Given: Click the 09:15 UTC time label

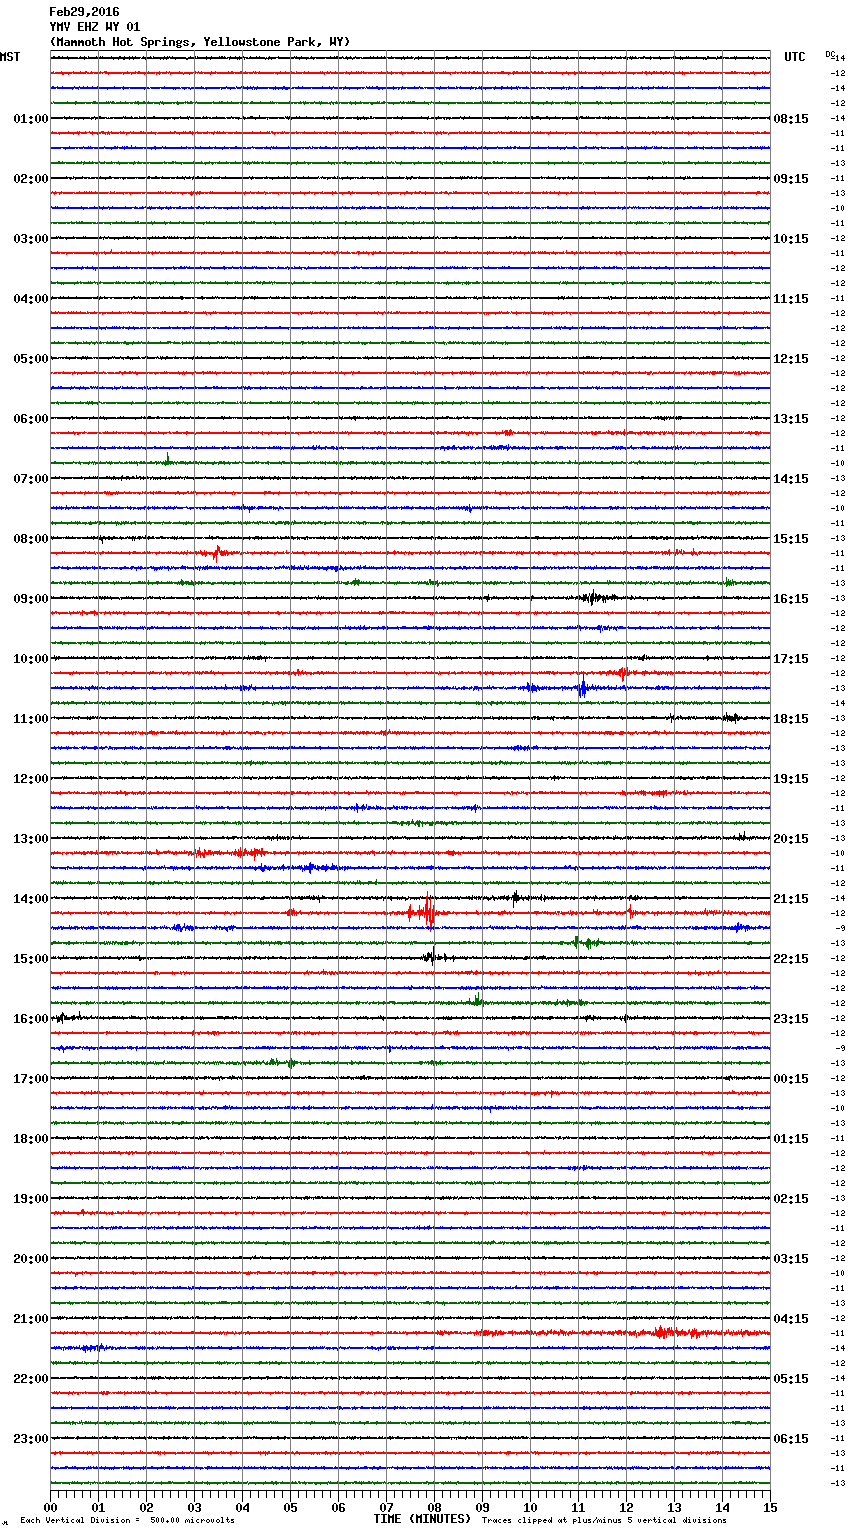Looking at the screenshot, I should pos(791,179).
